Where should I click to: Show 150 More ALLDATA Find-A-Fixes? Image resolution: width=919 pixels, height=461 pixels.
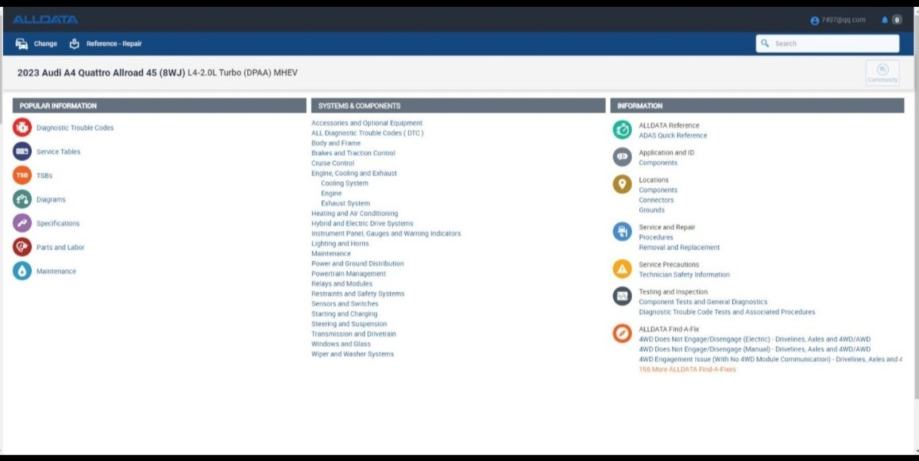click(687, 370)
